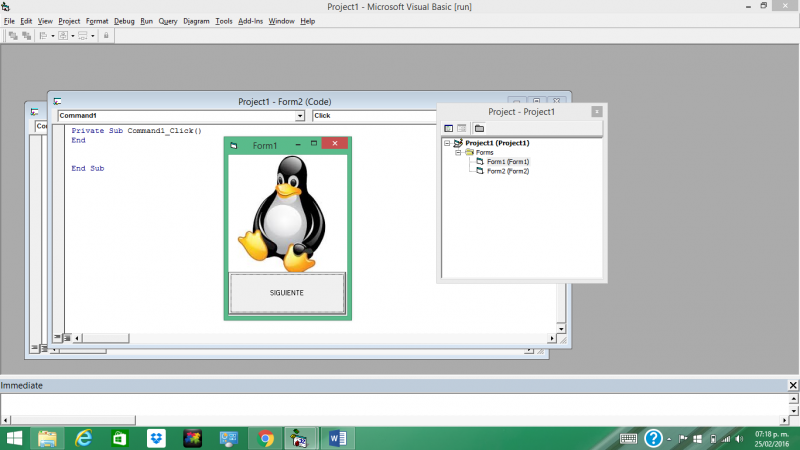Open the Add-Ins menu
The width and height of the screenshot is (800, 450).
[x=251, y=21]
